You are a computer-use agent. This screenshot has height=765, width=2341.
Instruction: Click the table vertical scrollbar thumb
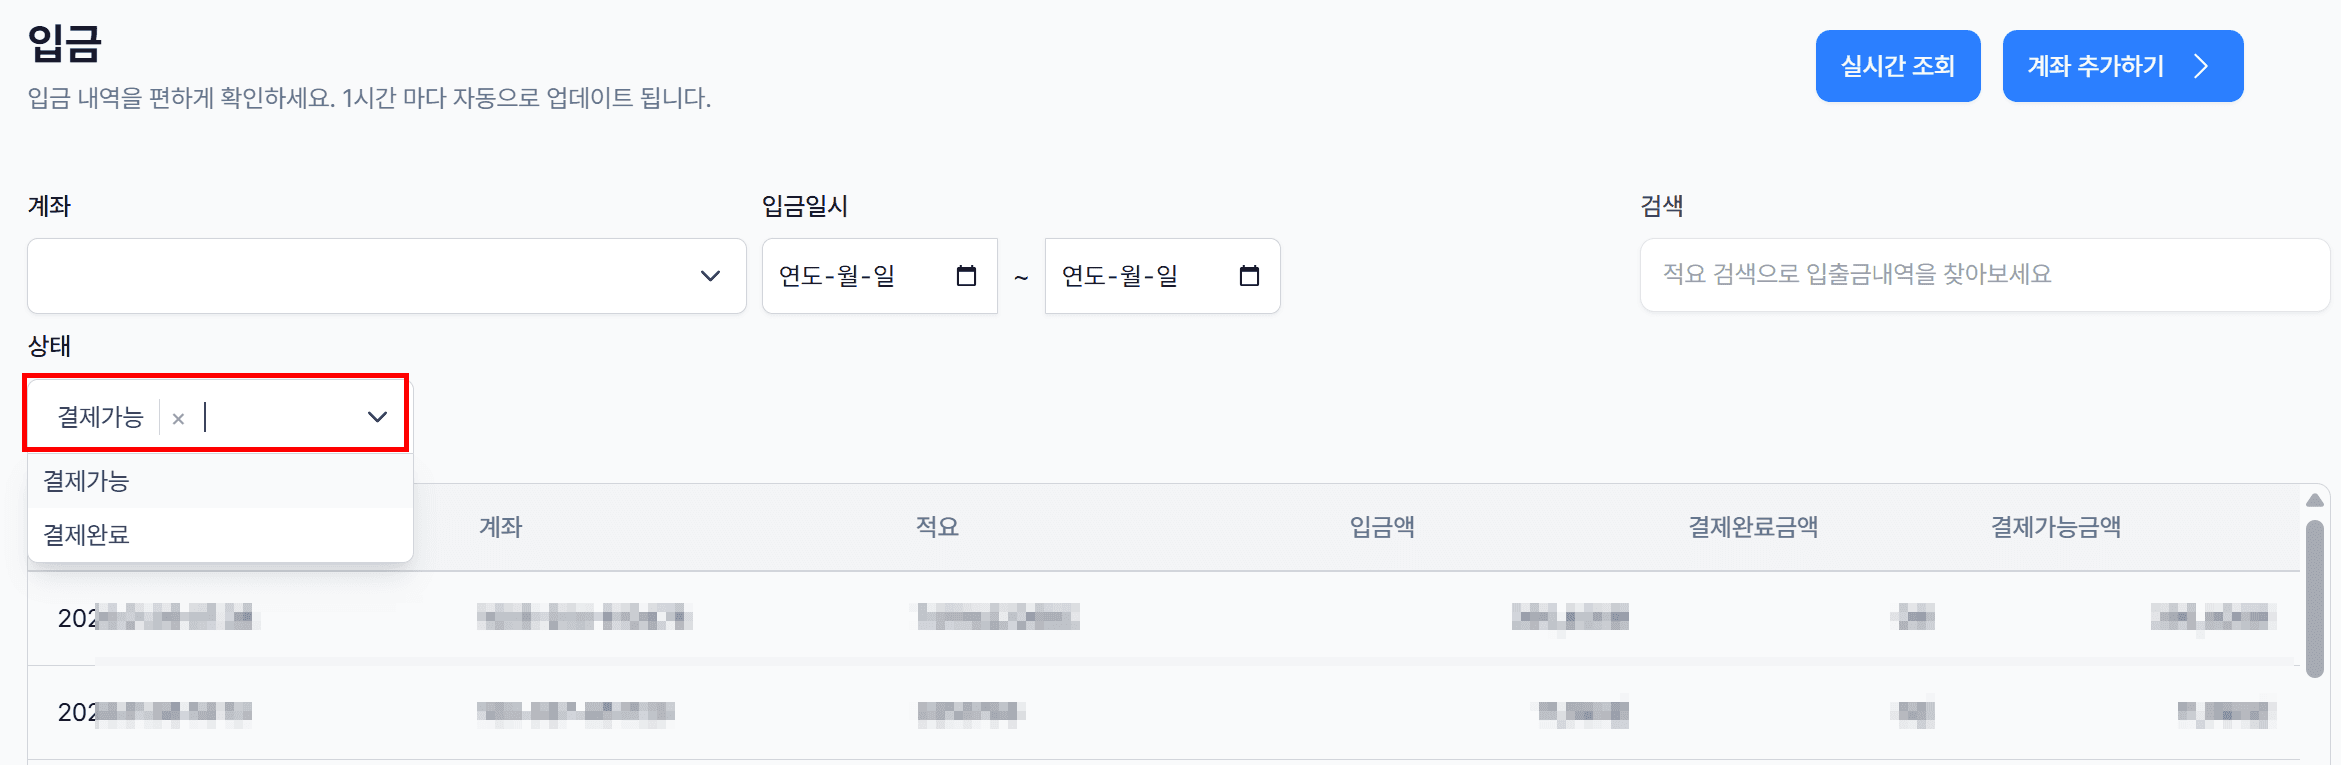2315,598
